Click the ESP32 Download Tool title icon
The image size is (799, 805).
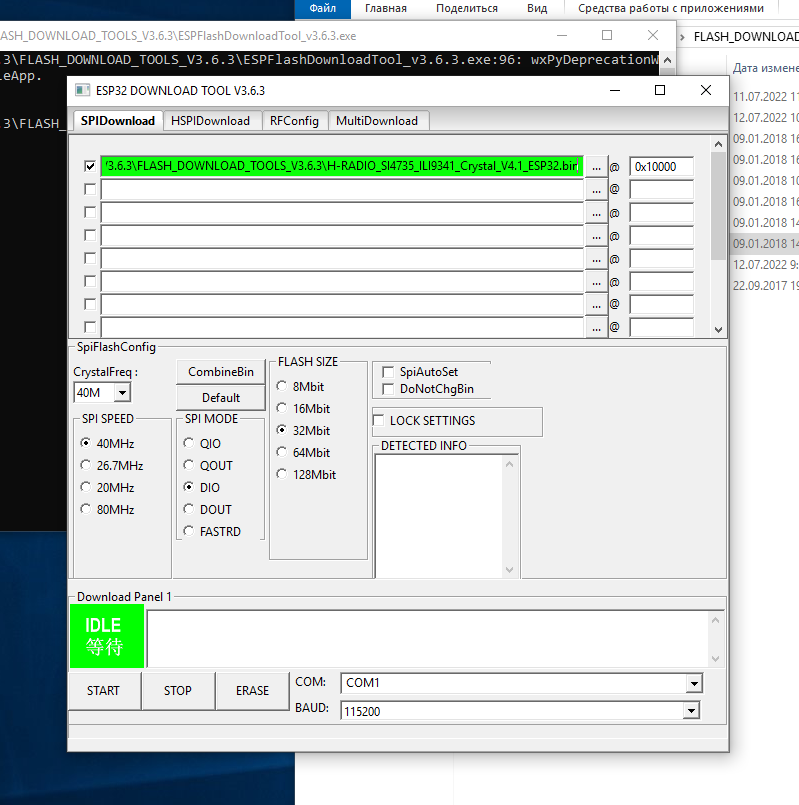pos(83,90)
